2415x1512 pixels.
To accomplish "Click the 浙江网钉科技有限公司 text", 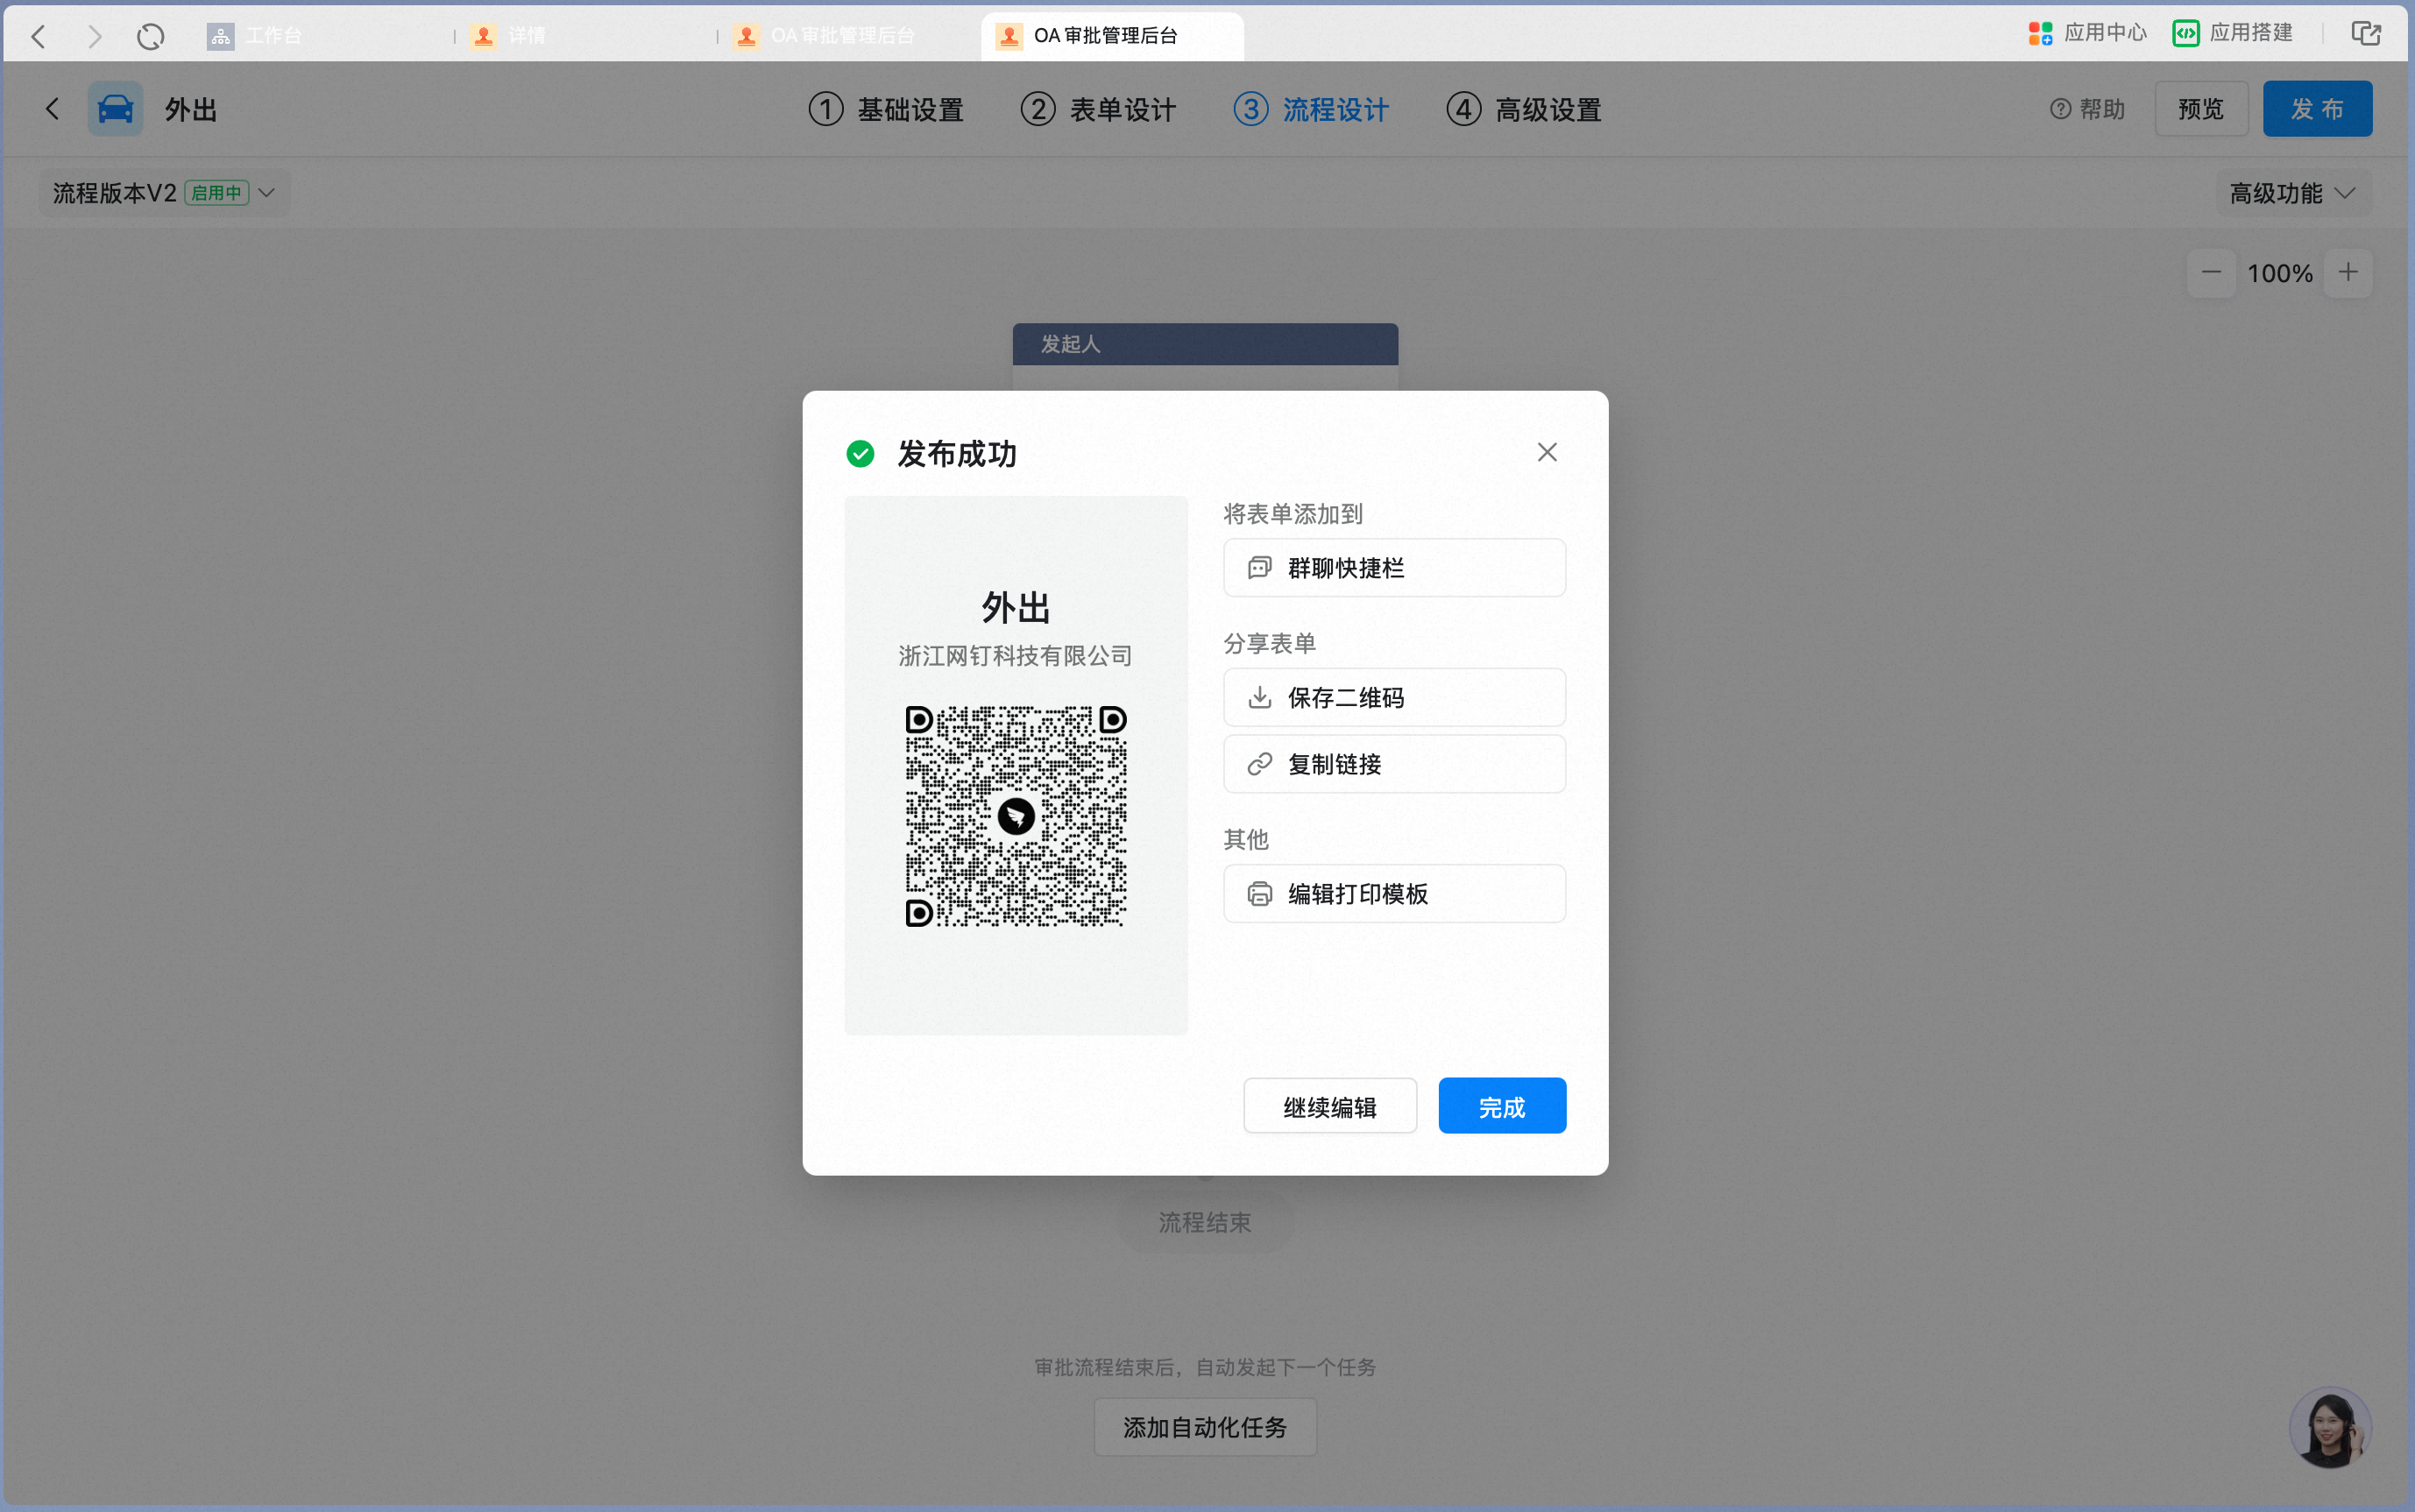I will click(x=1015, y=656).
